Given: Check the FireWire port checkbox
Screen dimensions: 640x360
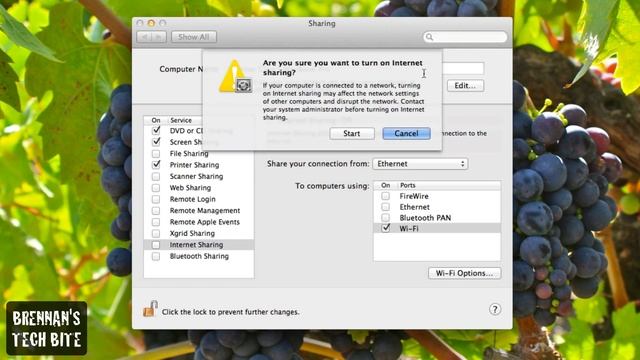Looking at the screenshot, I should [385, 196].
